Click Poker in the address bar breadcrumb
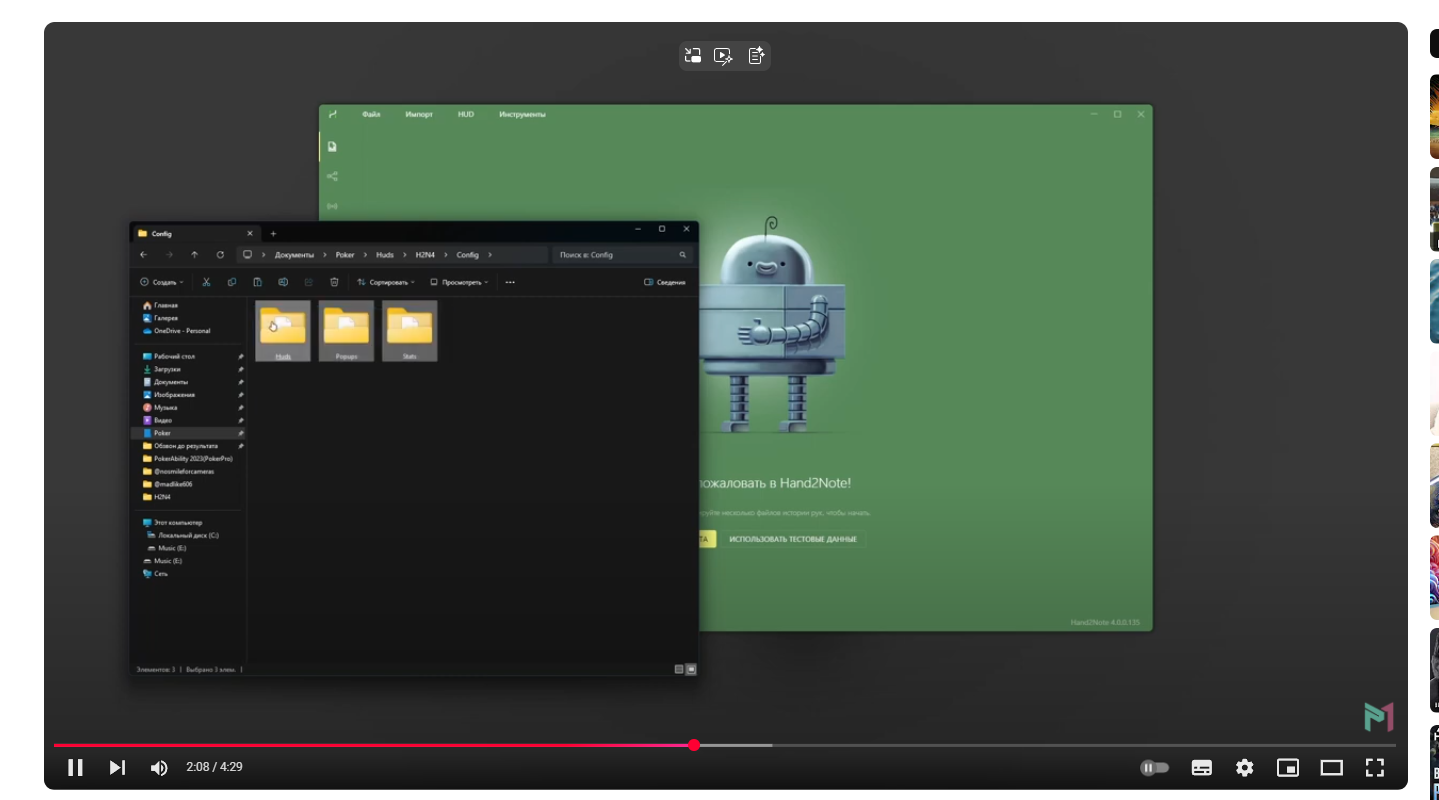The height and width of the screenshot is (800, 1439). click(x=345, y=255)
